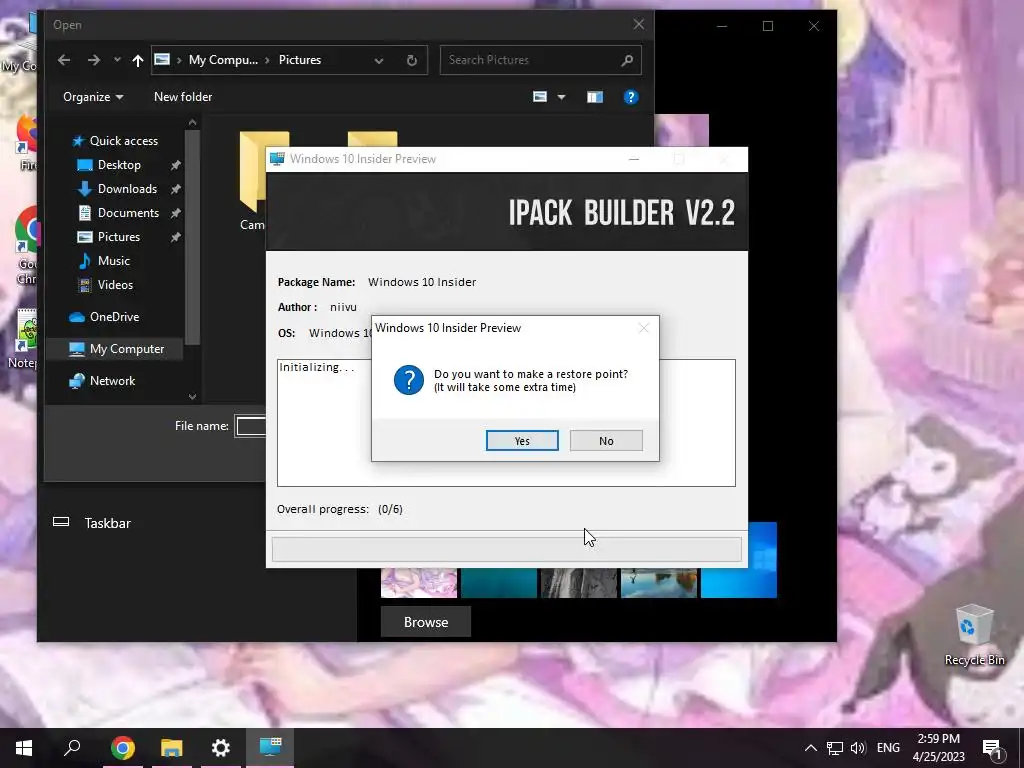Minimize the IPack Builder installer window
This screenshot has width=1024, height=768.
[633, 159]
